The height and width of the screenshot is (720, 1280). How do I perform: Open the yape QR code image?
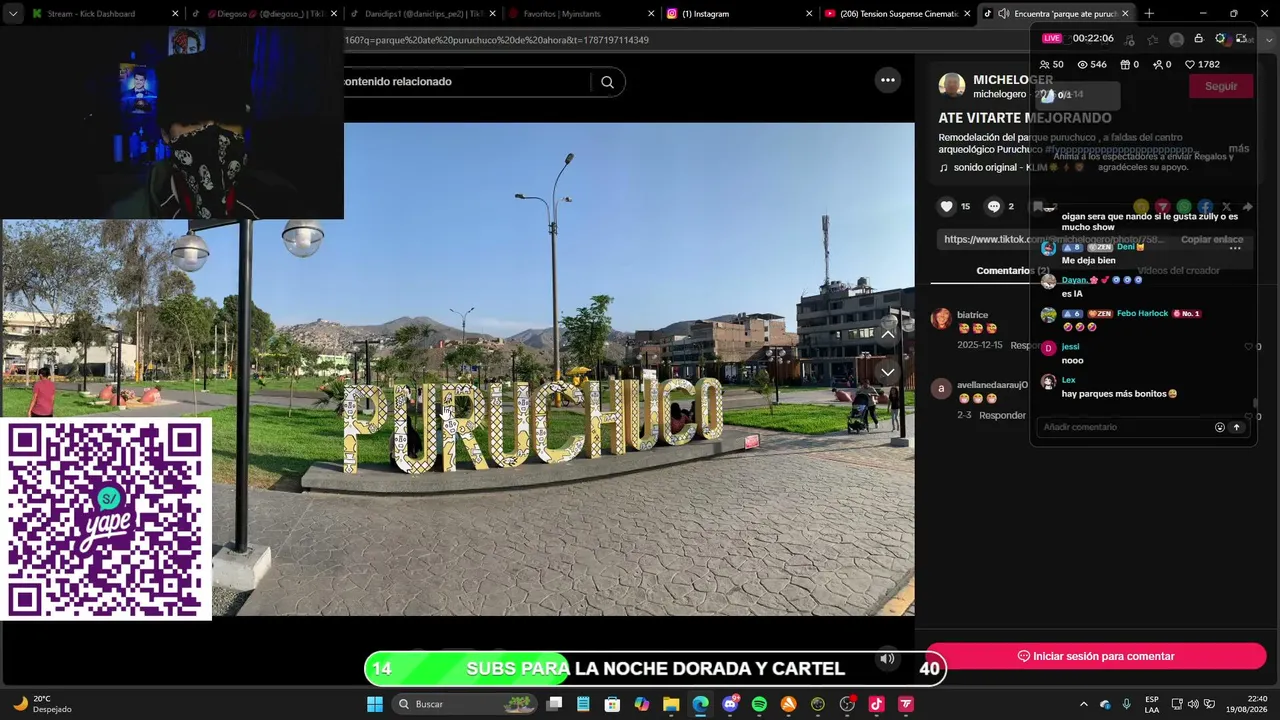[x=106, y=519]
